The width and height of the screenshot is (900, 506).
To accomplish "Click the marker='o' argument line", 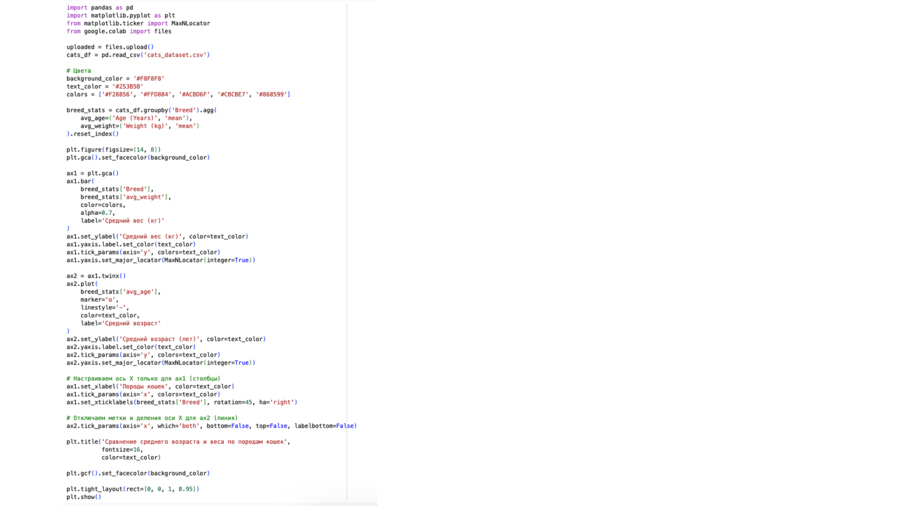I will (x=99, y=300).
